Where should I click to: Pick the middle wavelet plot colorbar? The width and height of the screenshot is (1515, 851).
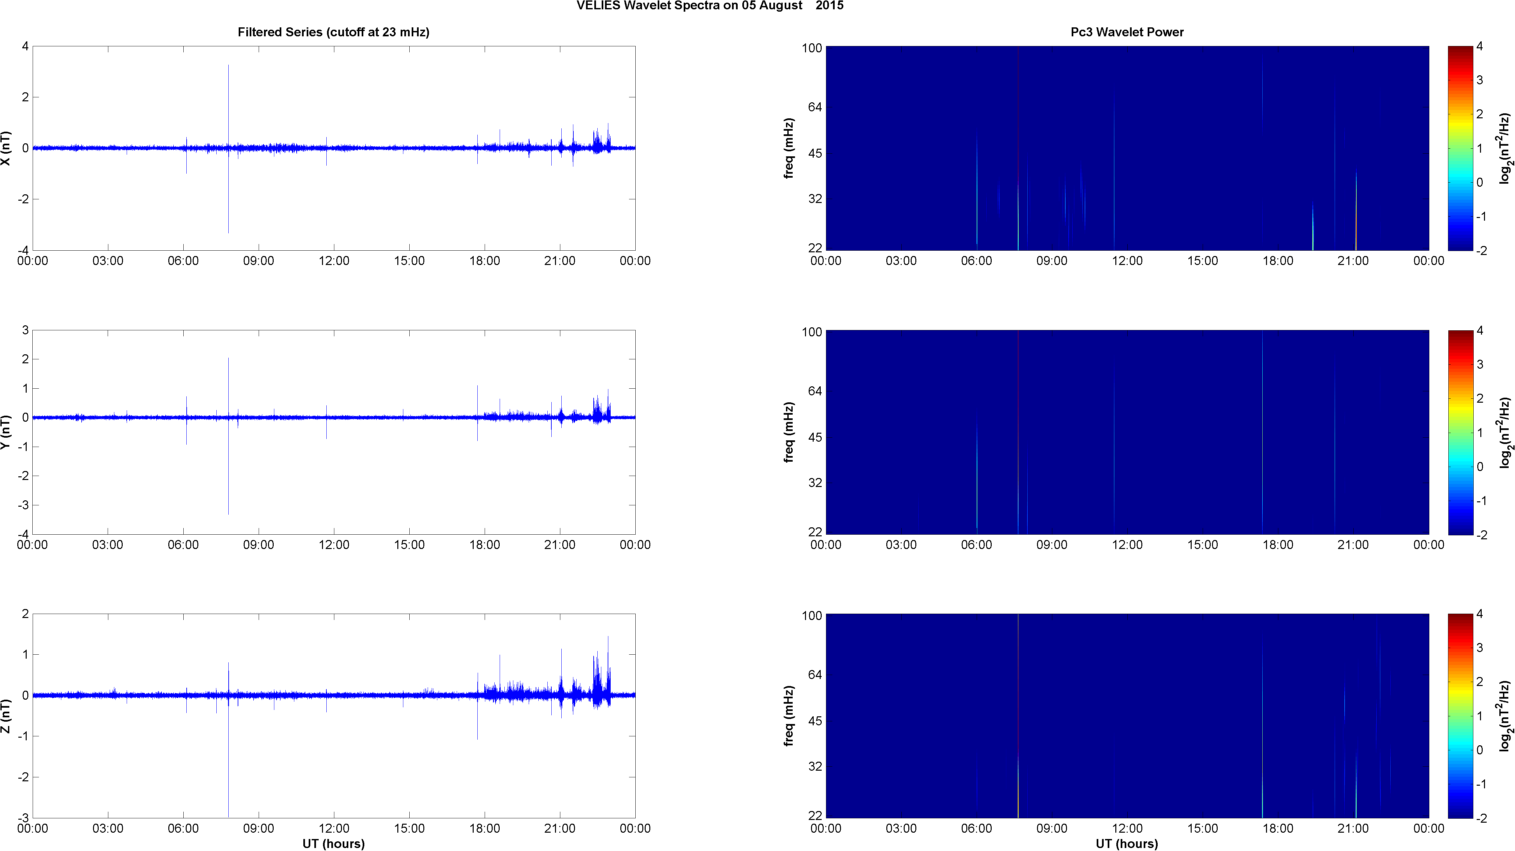1460,432
